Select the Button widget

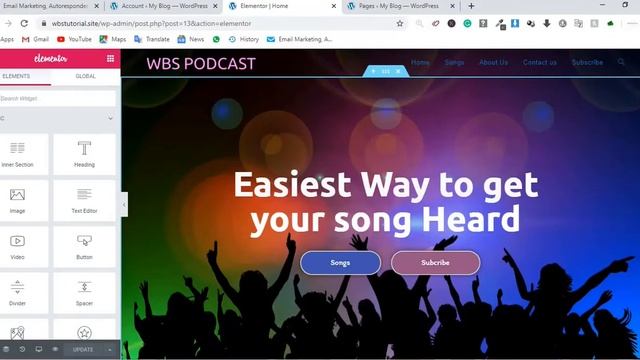pos(84,247)
